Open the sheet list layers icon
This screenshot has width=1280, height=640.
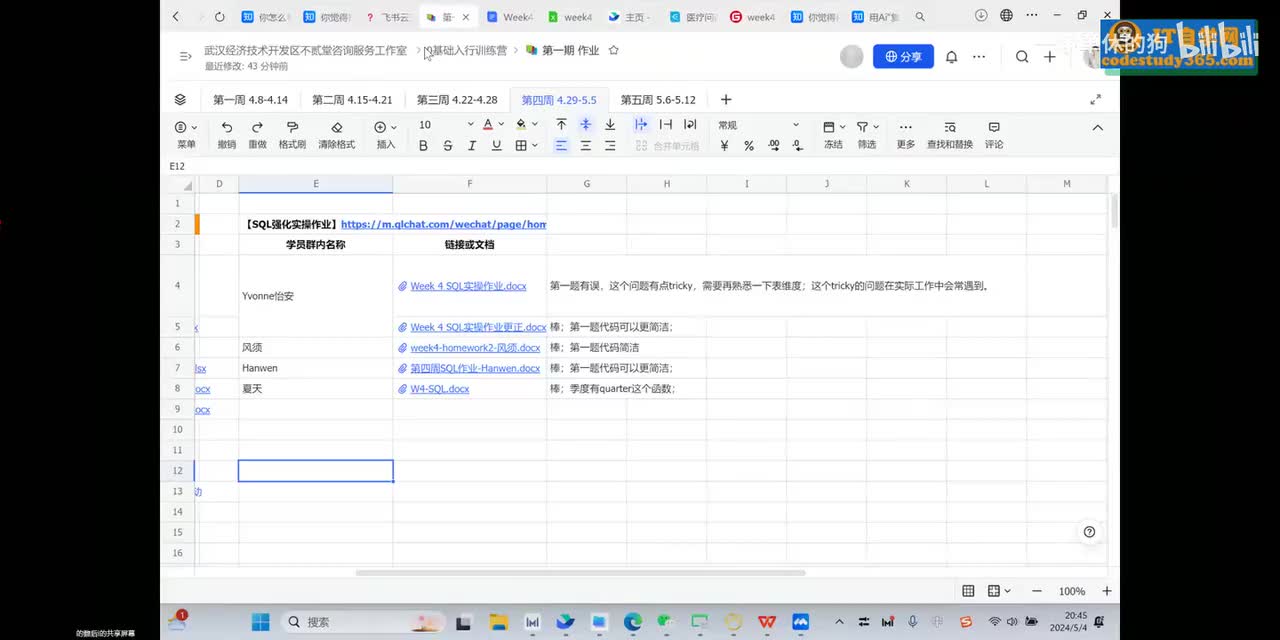pyautogui.click(x=180, y=99)
